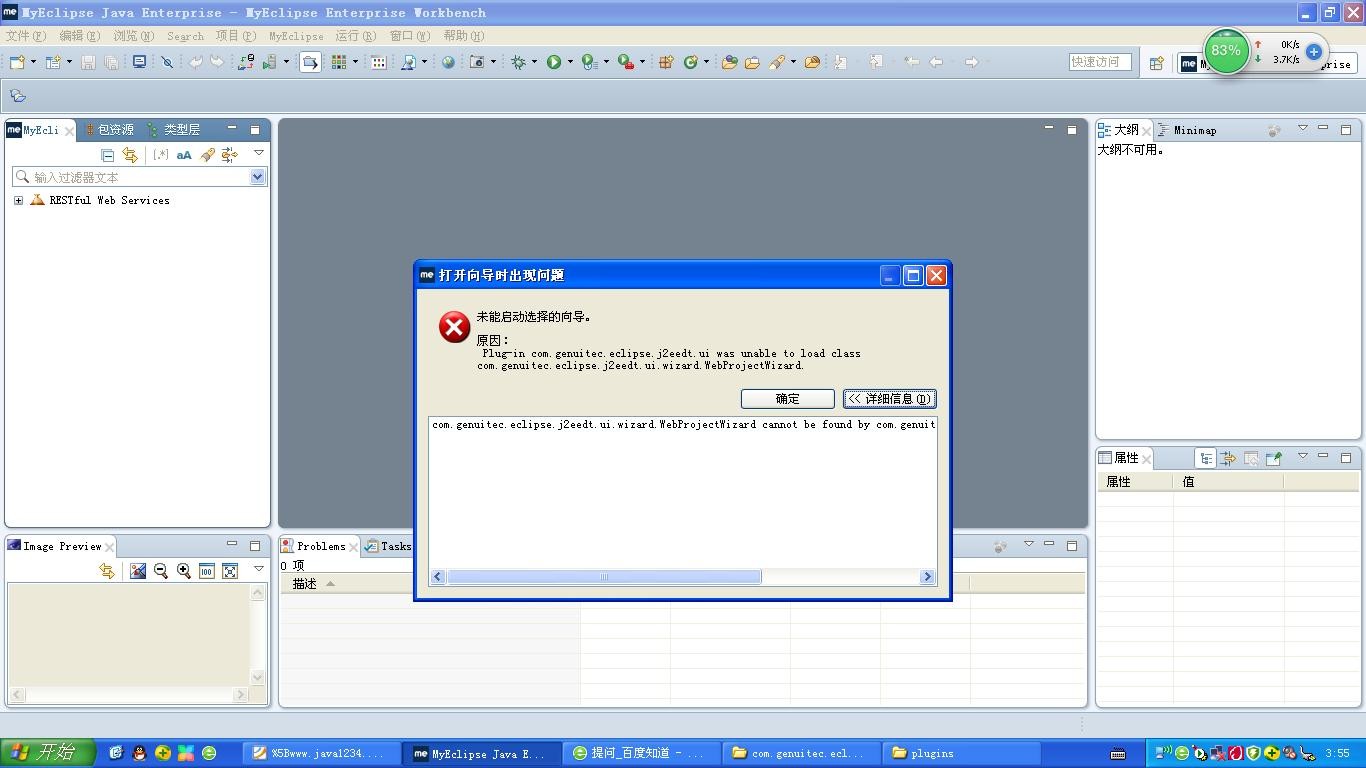Click the 快速访问 quick access field
1366x768 pixels.
pyautogui.click(x=1100, y=62)
